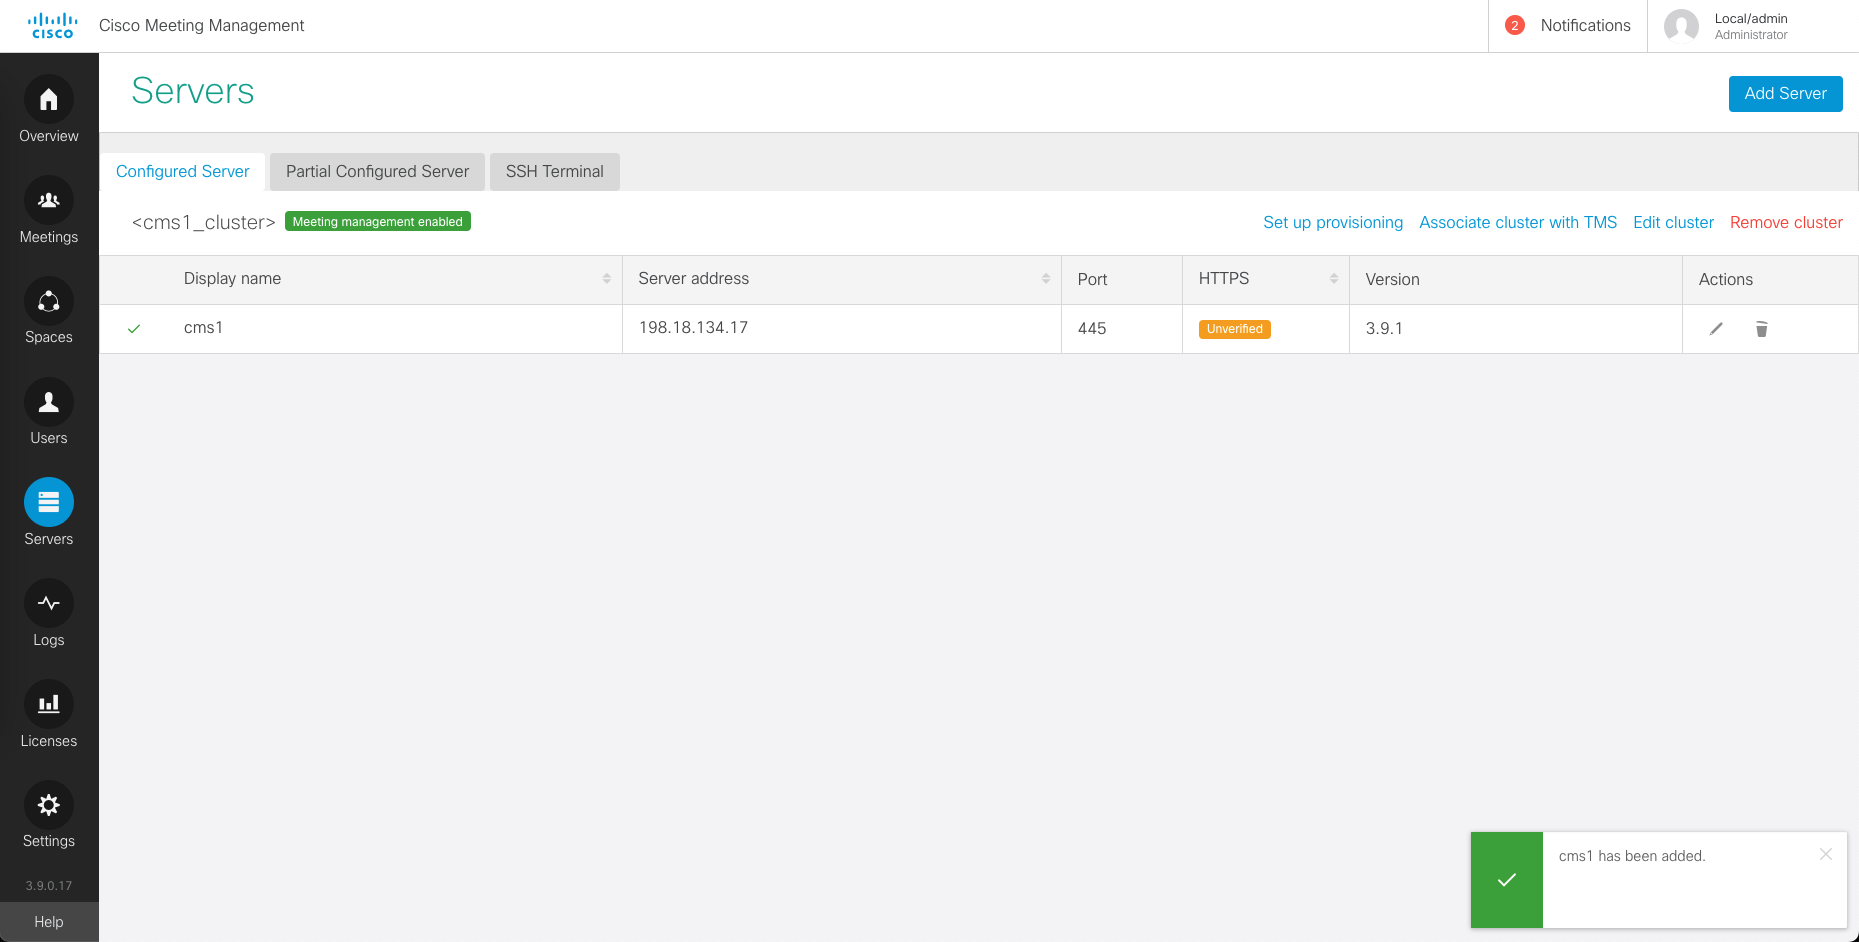Click the Add Server button

(x=1785, y=94)
